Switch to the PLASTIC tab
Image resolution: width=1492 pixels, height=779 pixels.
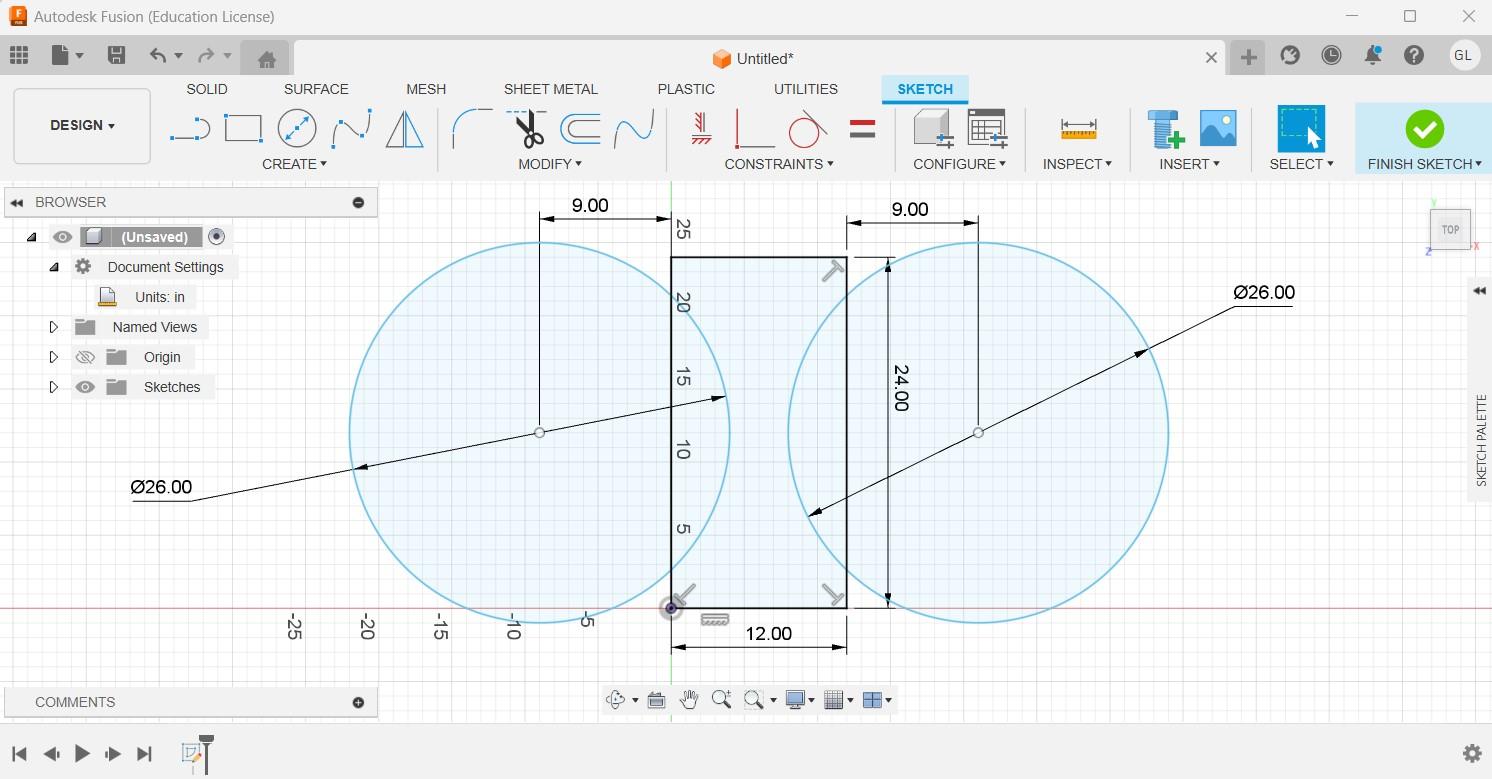686,89
